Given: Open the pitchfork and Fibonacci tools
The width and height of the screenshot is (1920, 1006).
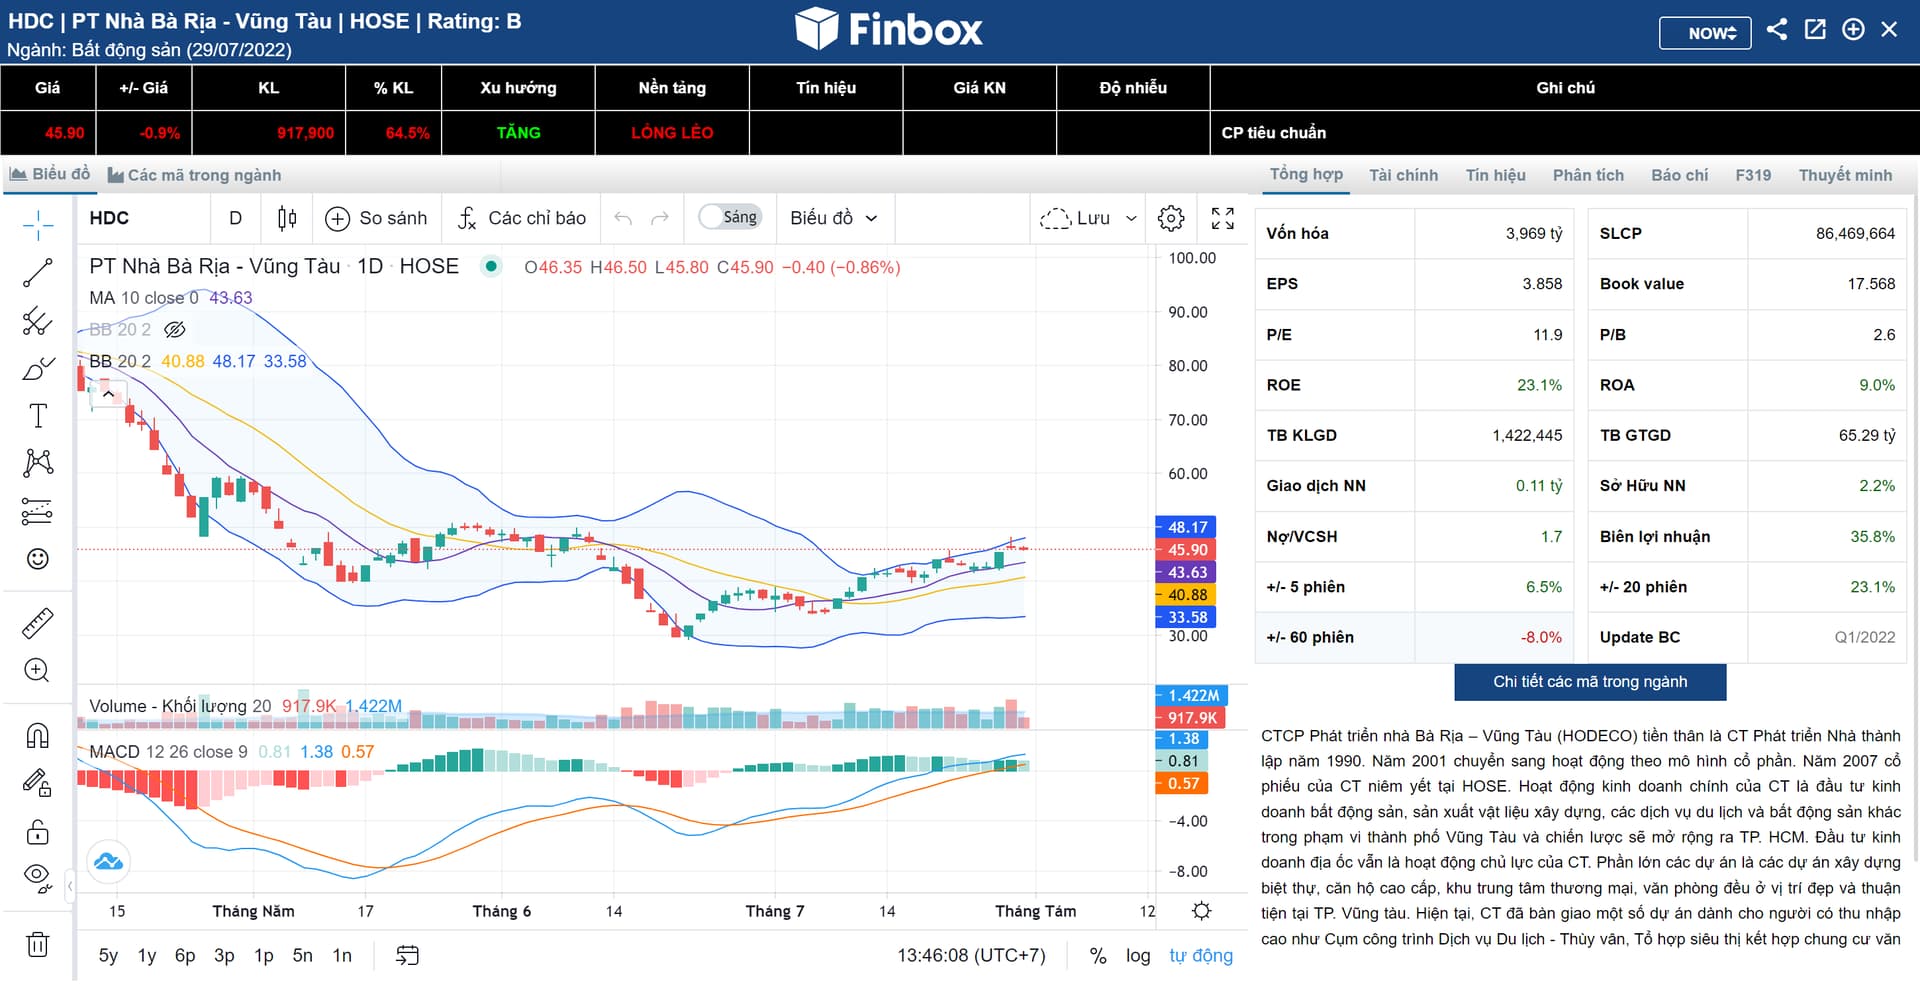Looking at the screenshot, I should (x=37, y=321).
